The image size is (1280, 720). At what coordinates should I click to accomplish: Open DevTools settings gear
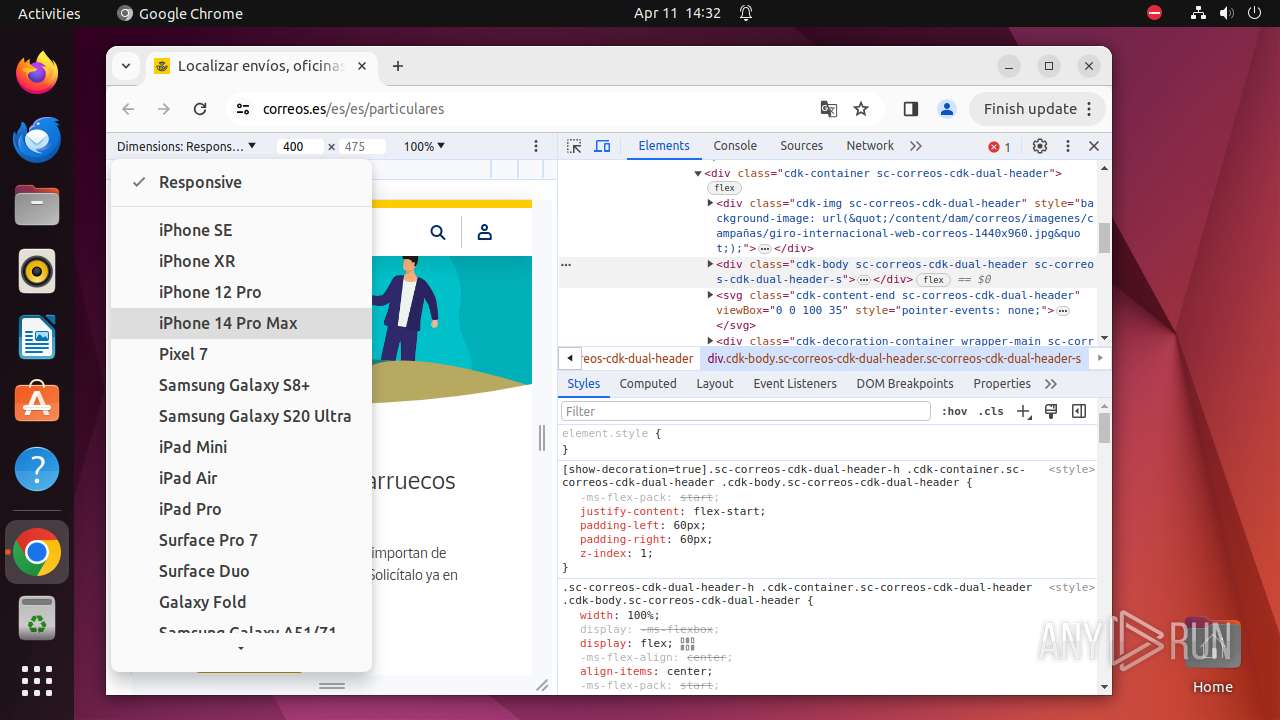[x=1040, y=146]
